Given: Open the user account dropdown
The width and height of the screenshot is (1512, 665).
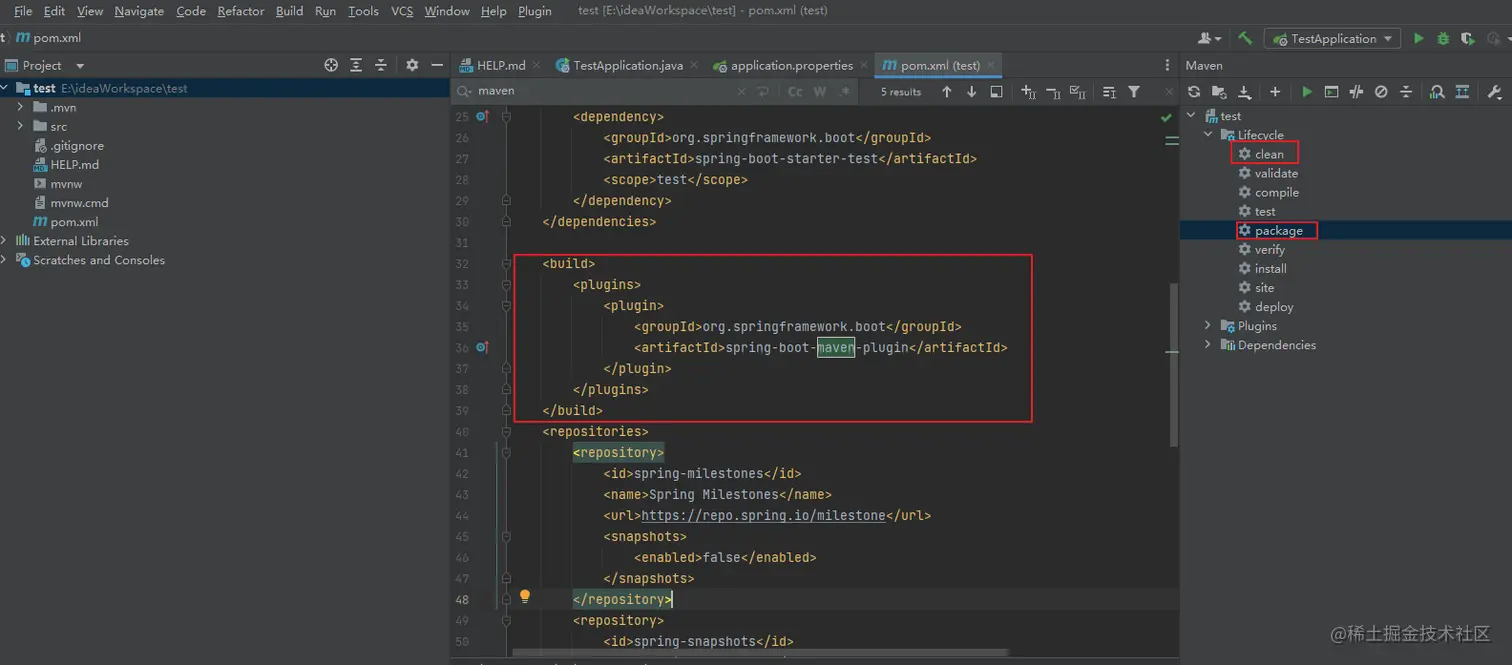Looking at the screenshot, I should [1210, 38].
